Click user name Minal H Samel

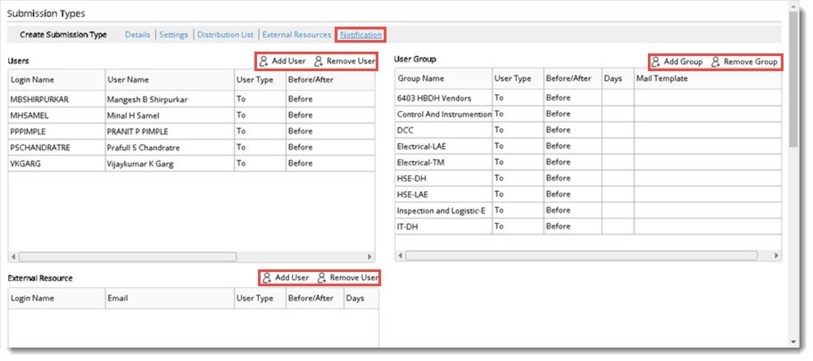134,115
